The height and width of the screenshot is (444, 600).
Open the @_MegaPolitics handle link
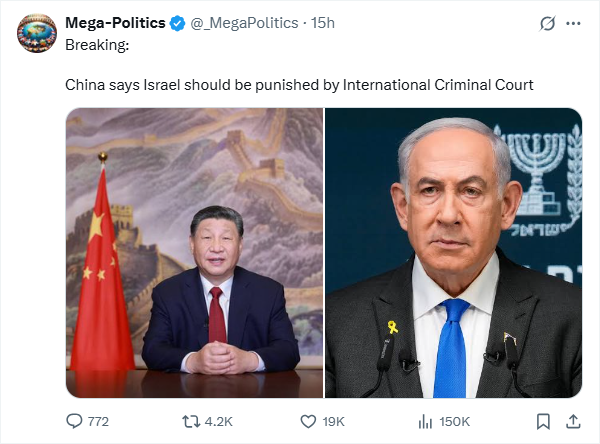point(244,23)
